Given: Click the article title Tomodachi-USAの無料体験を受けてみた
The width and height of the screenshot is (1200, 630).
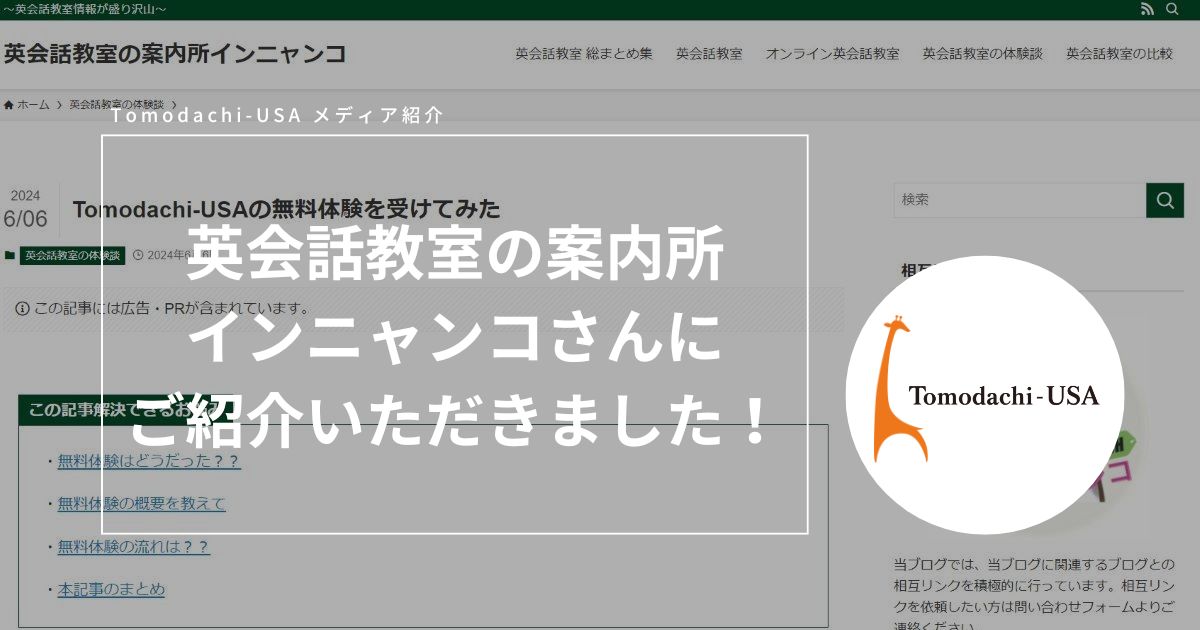Looking at the screenshot, I should pos(286,209).
